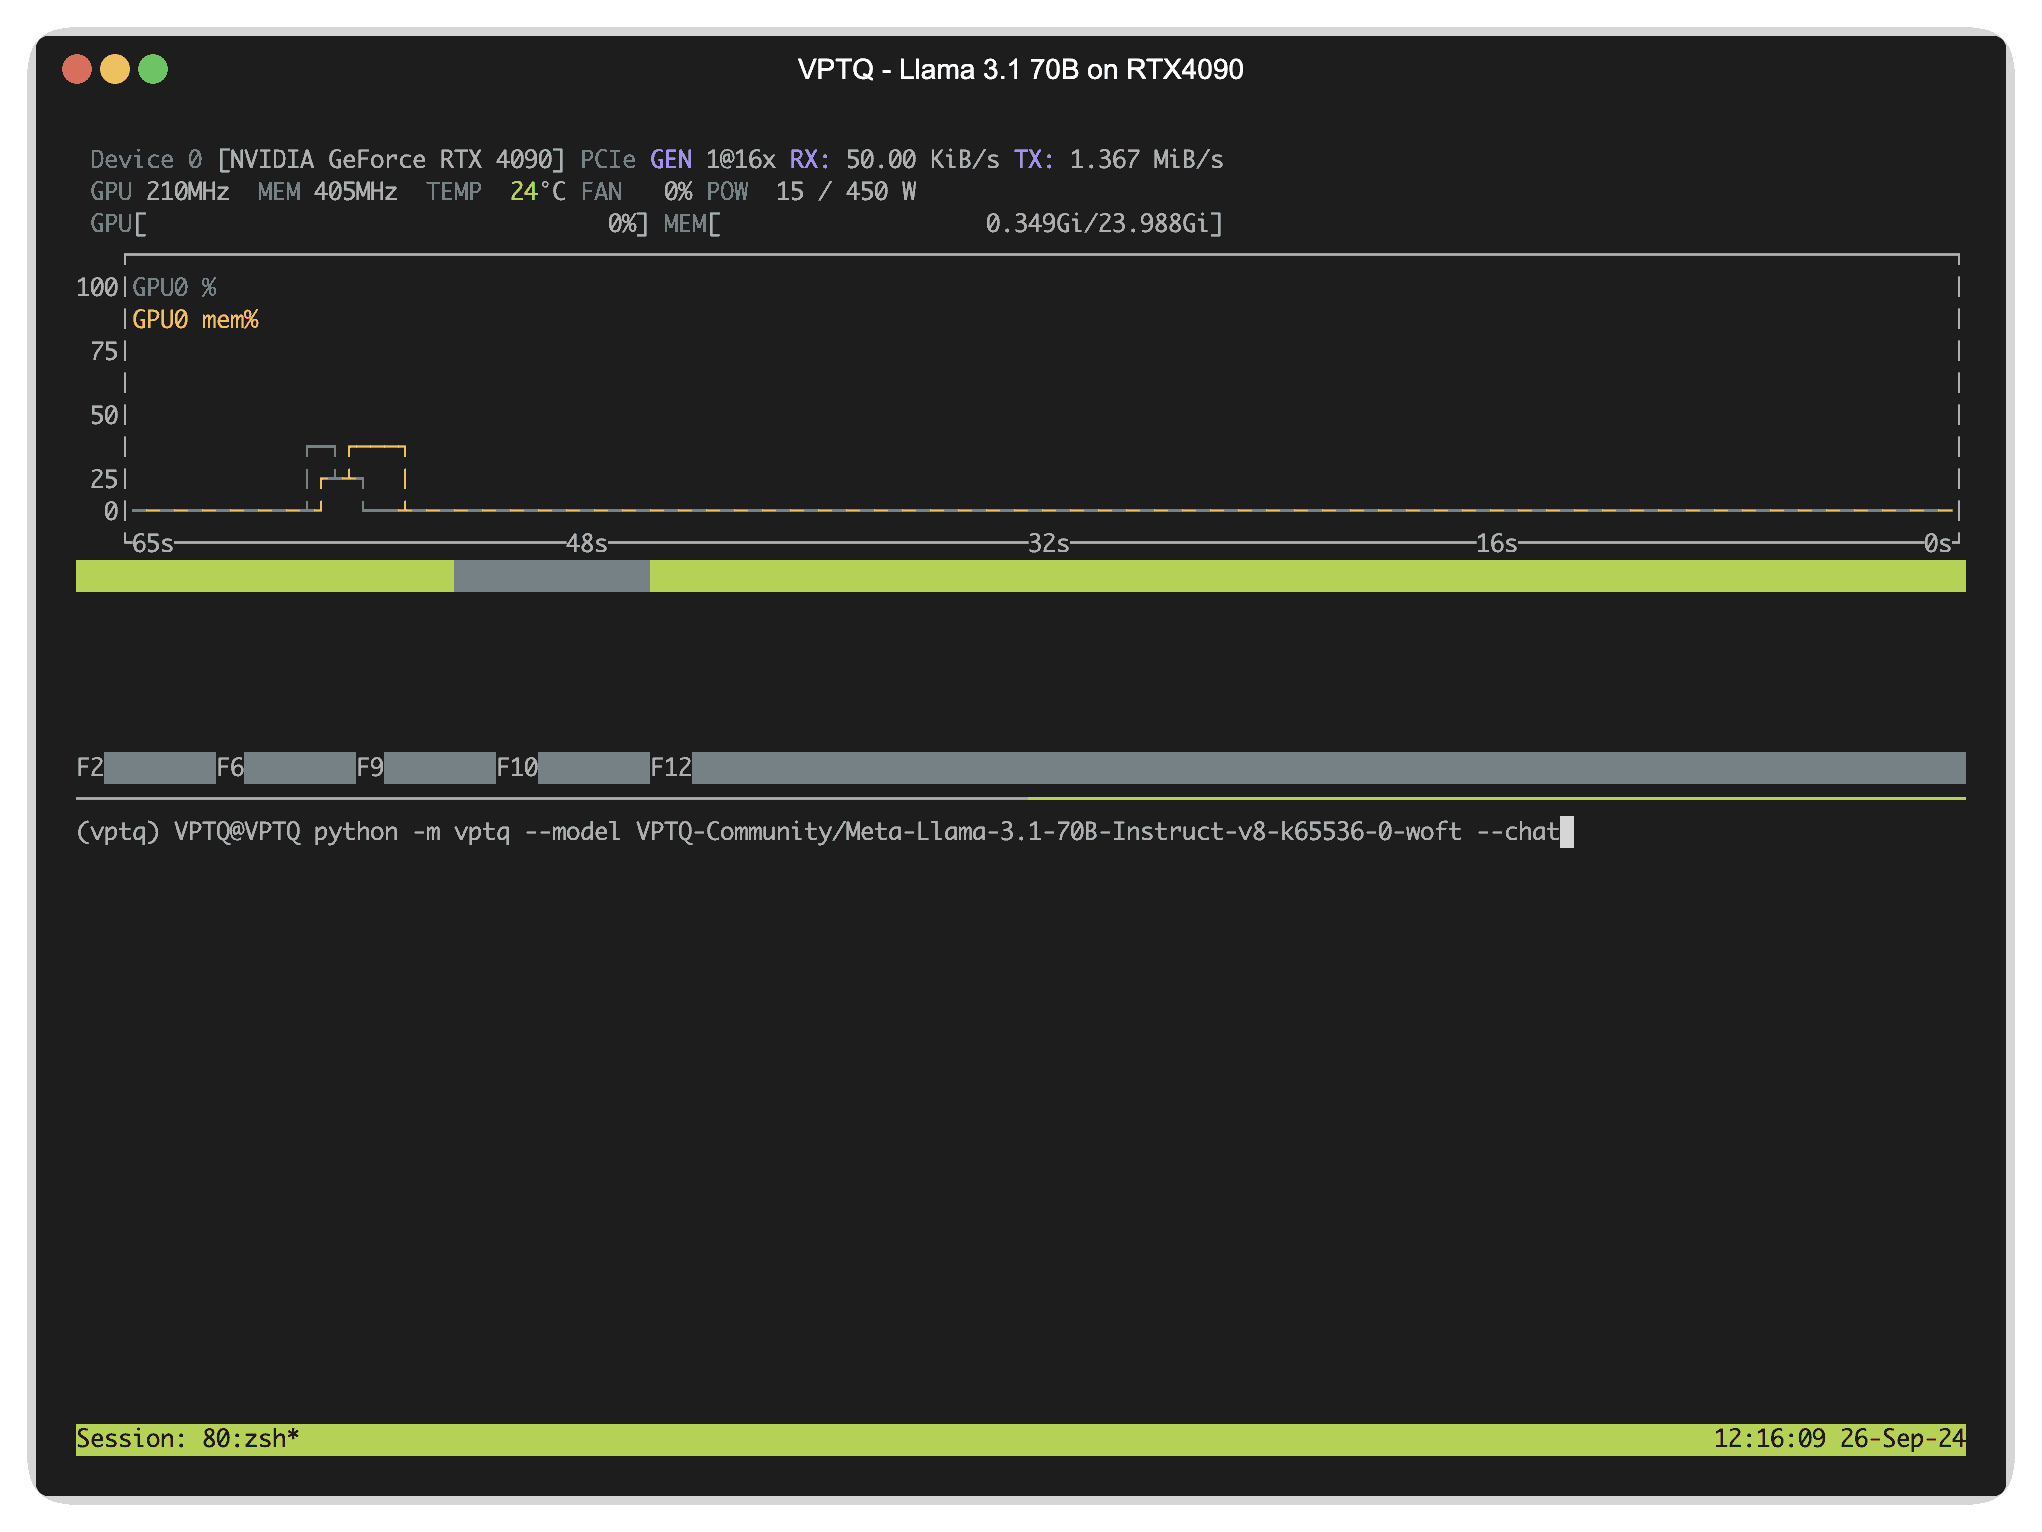This screenshot has width=2042, height=1532.
Task: Click the 0s timeline marker label
Action: coord(1936,544)
